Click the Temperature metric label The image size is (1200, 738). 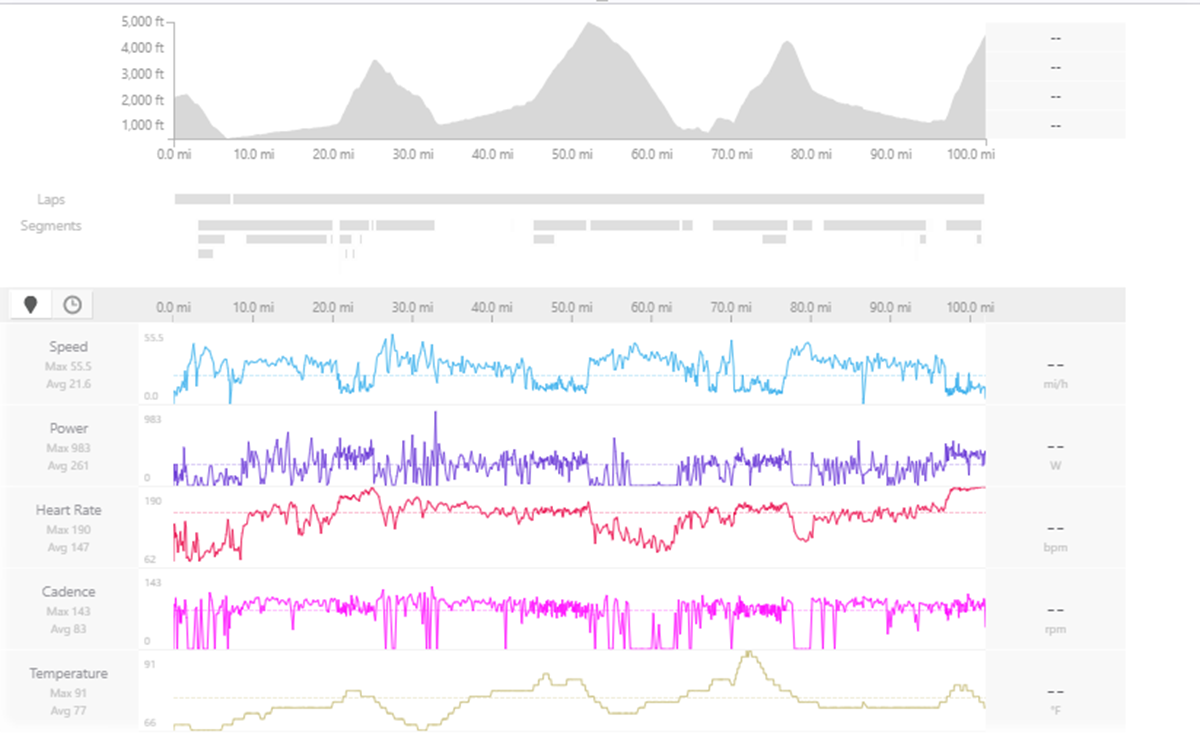coord(69,673)
